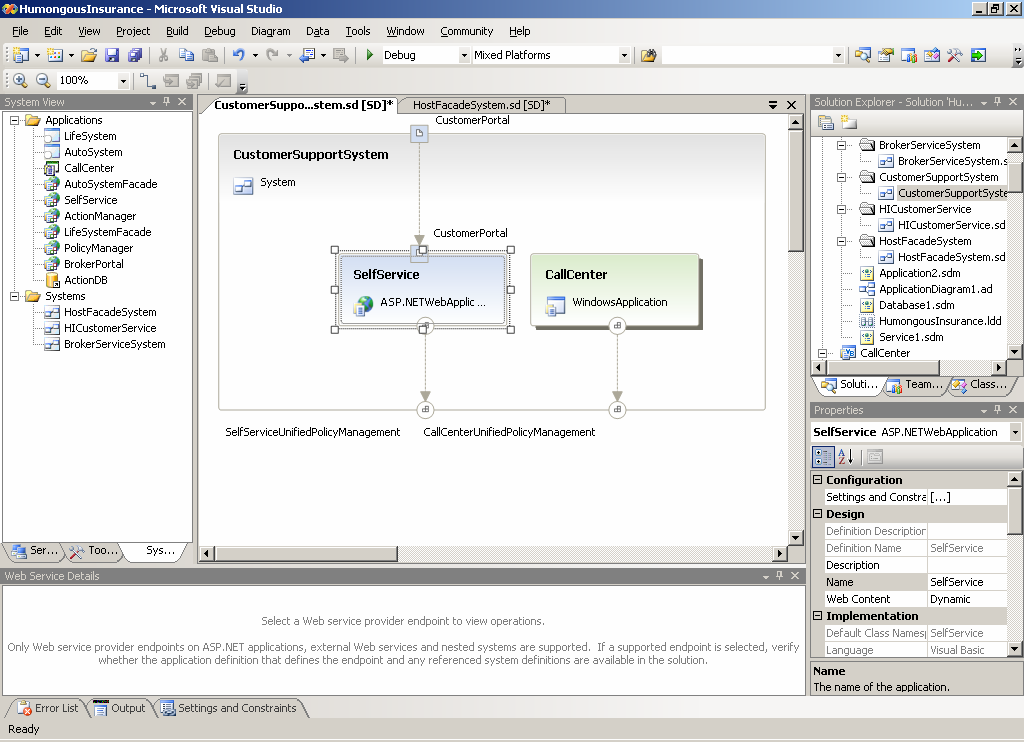Open the Debug configuration dropdown
Screen dimensions: 1024x742
[x=464, y=56]
